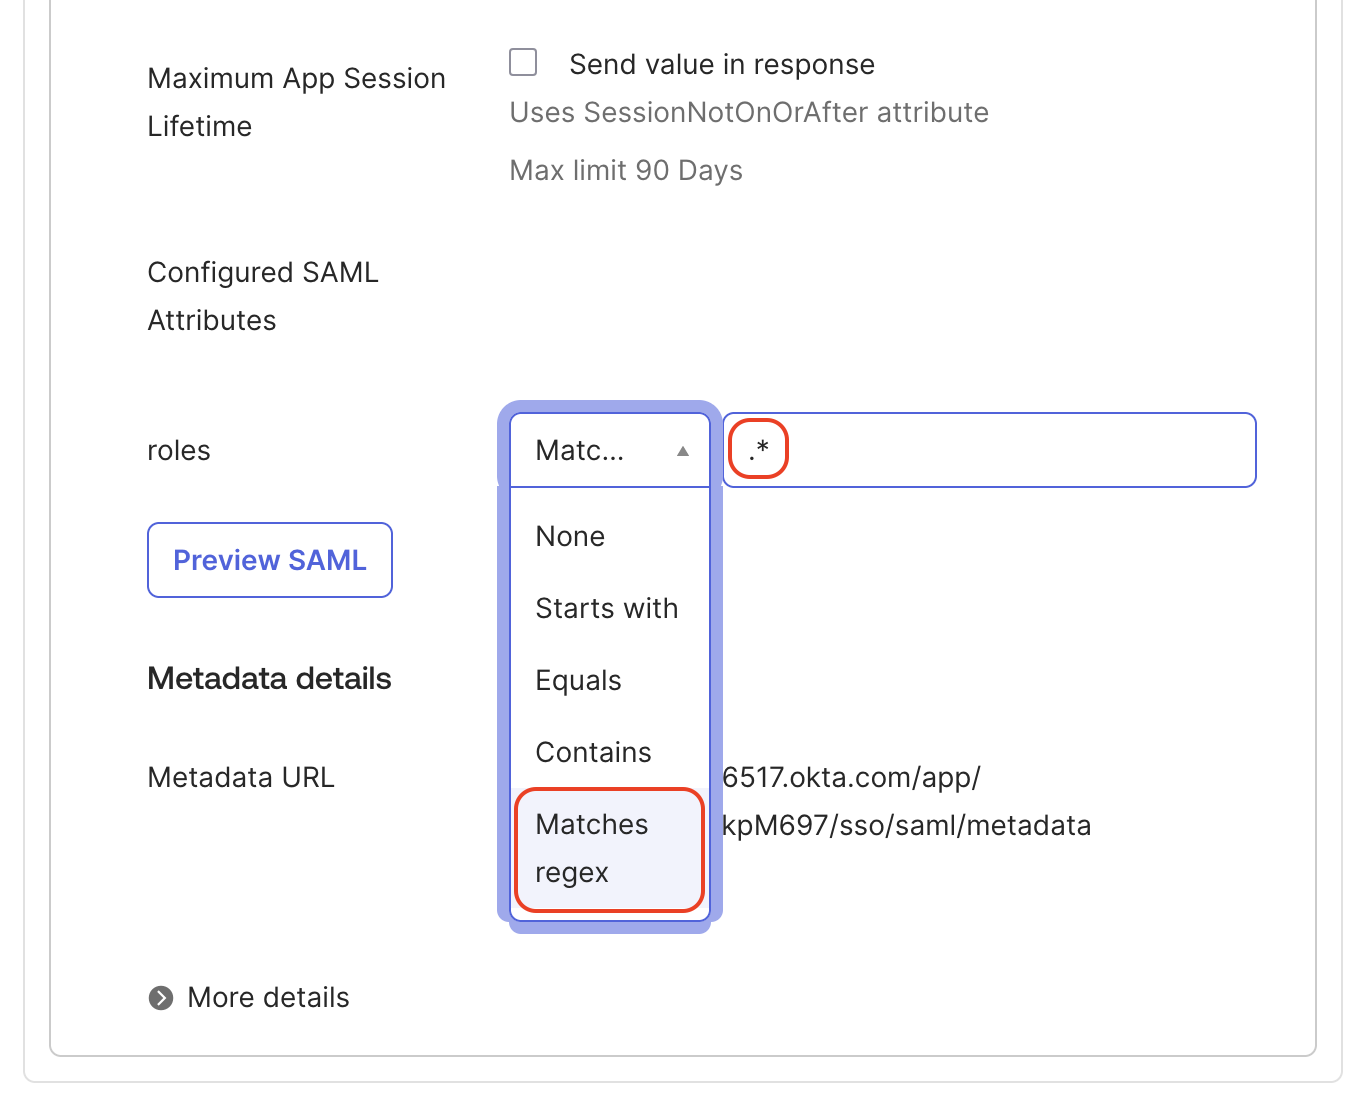Focus the roles regex value input field

click(989, 450)
